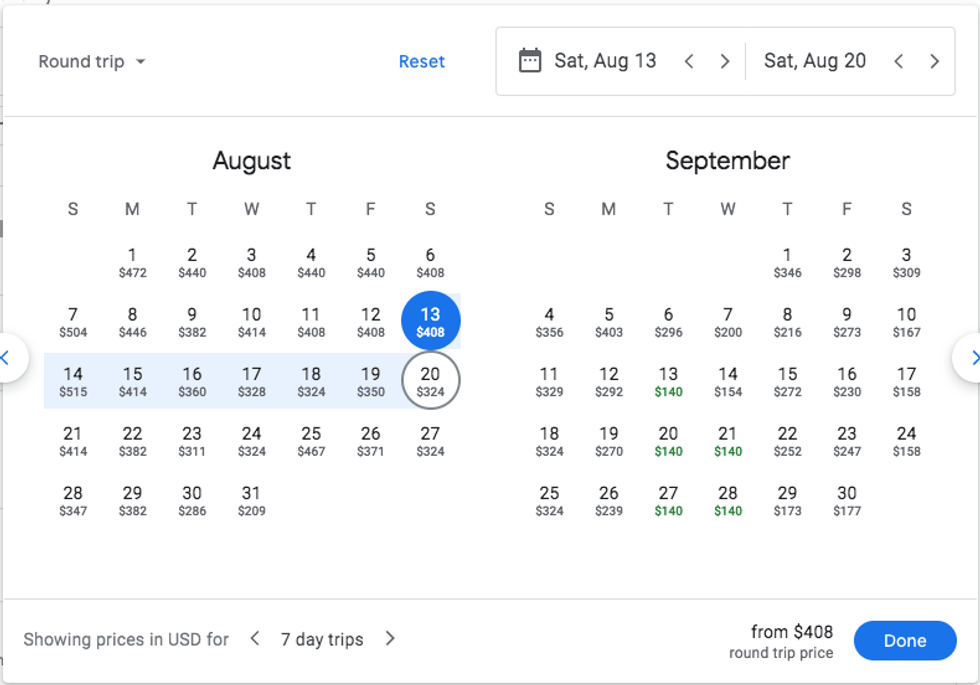
Task: Move departure date one day earlier
Action: tap(689, 61)
